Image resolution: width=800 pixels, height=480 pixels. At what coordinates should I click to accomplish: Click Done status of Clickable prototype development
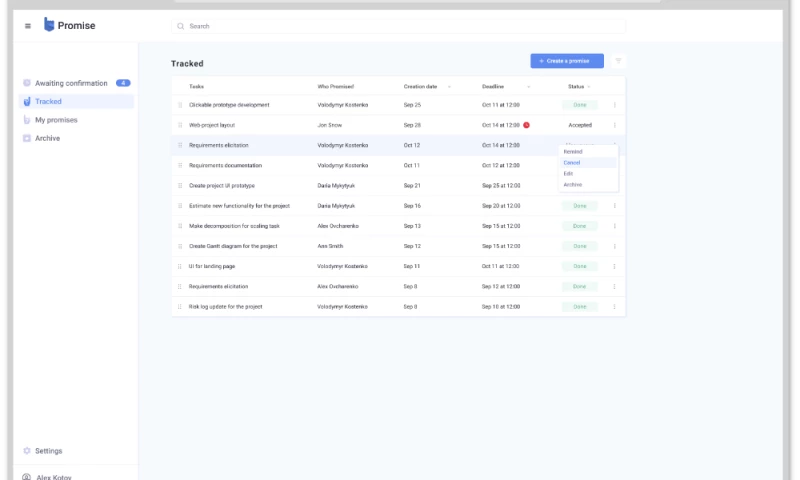click(x=580, y=105)
